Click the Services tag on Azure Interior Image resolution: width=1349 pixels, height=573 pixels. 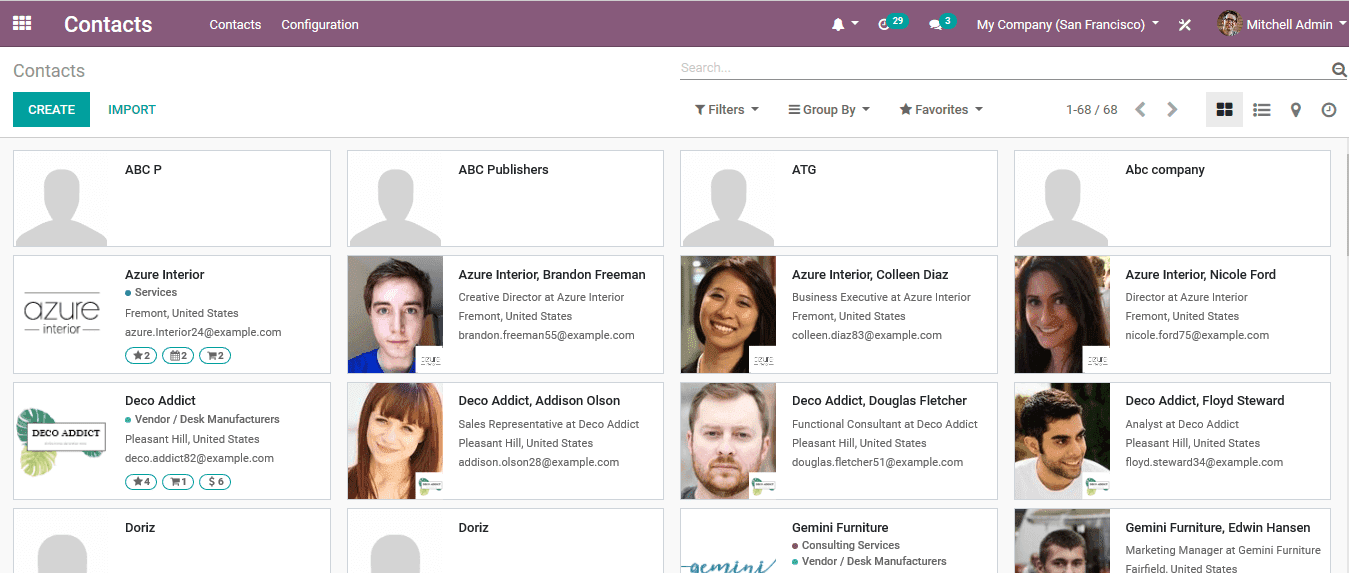click(151, 293)
